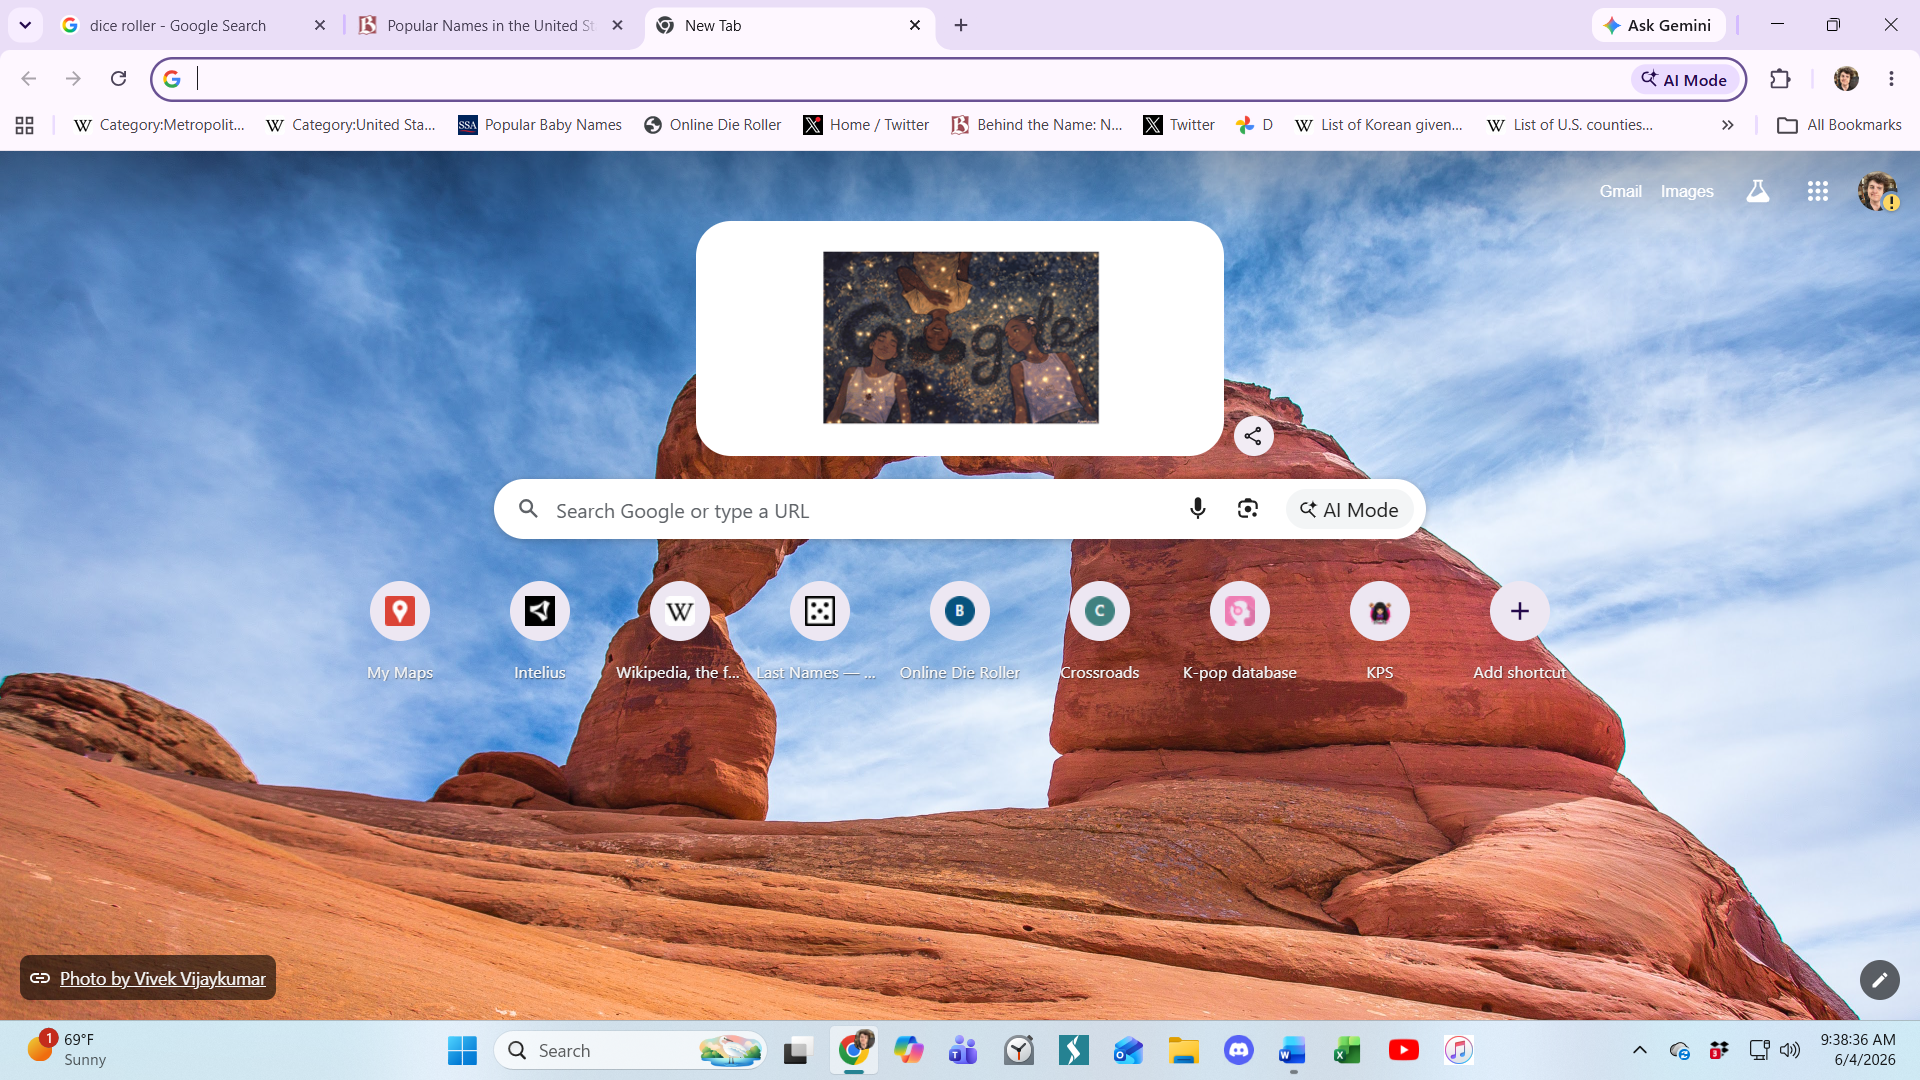Viewport: 1920px width, 1080px height.
Task: Open the K-pop database shortcut
Action: 1240,632
